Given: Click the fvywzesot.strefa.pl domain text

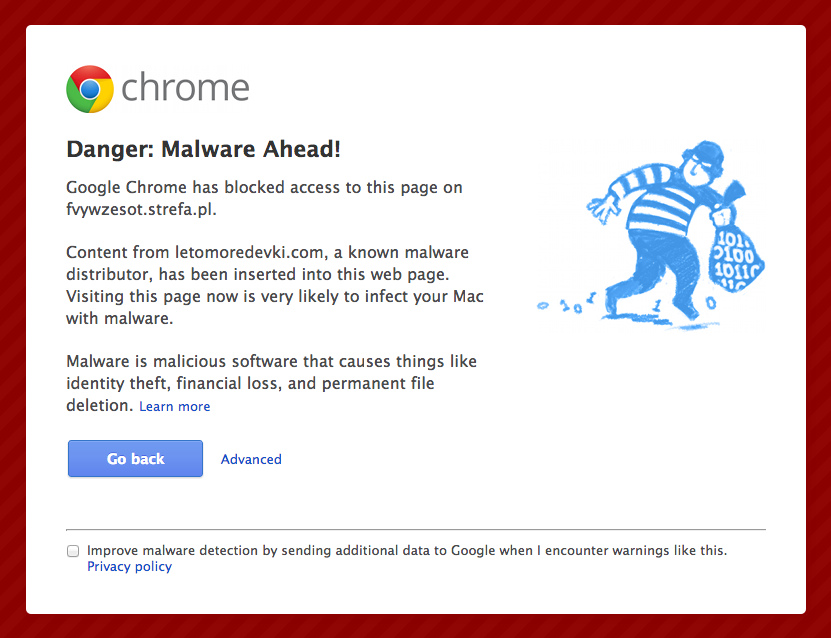Looking at the screenshot, I should pyautogui.click(x=141, y=210).
